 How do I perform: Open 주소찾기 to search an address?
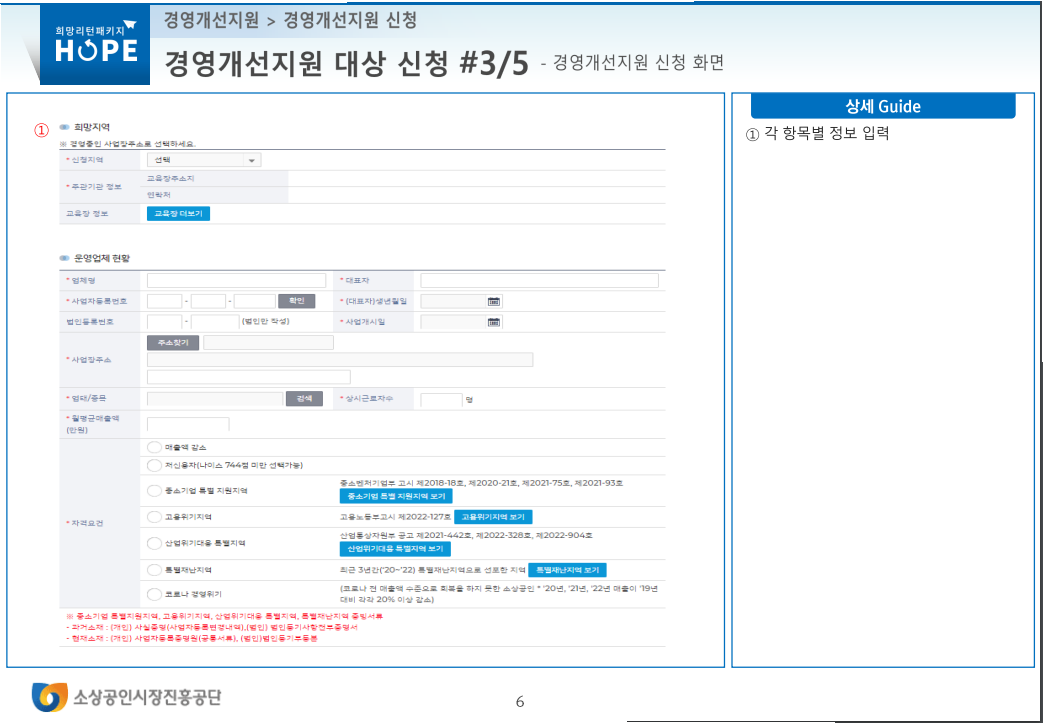point(172,344)
